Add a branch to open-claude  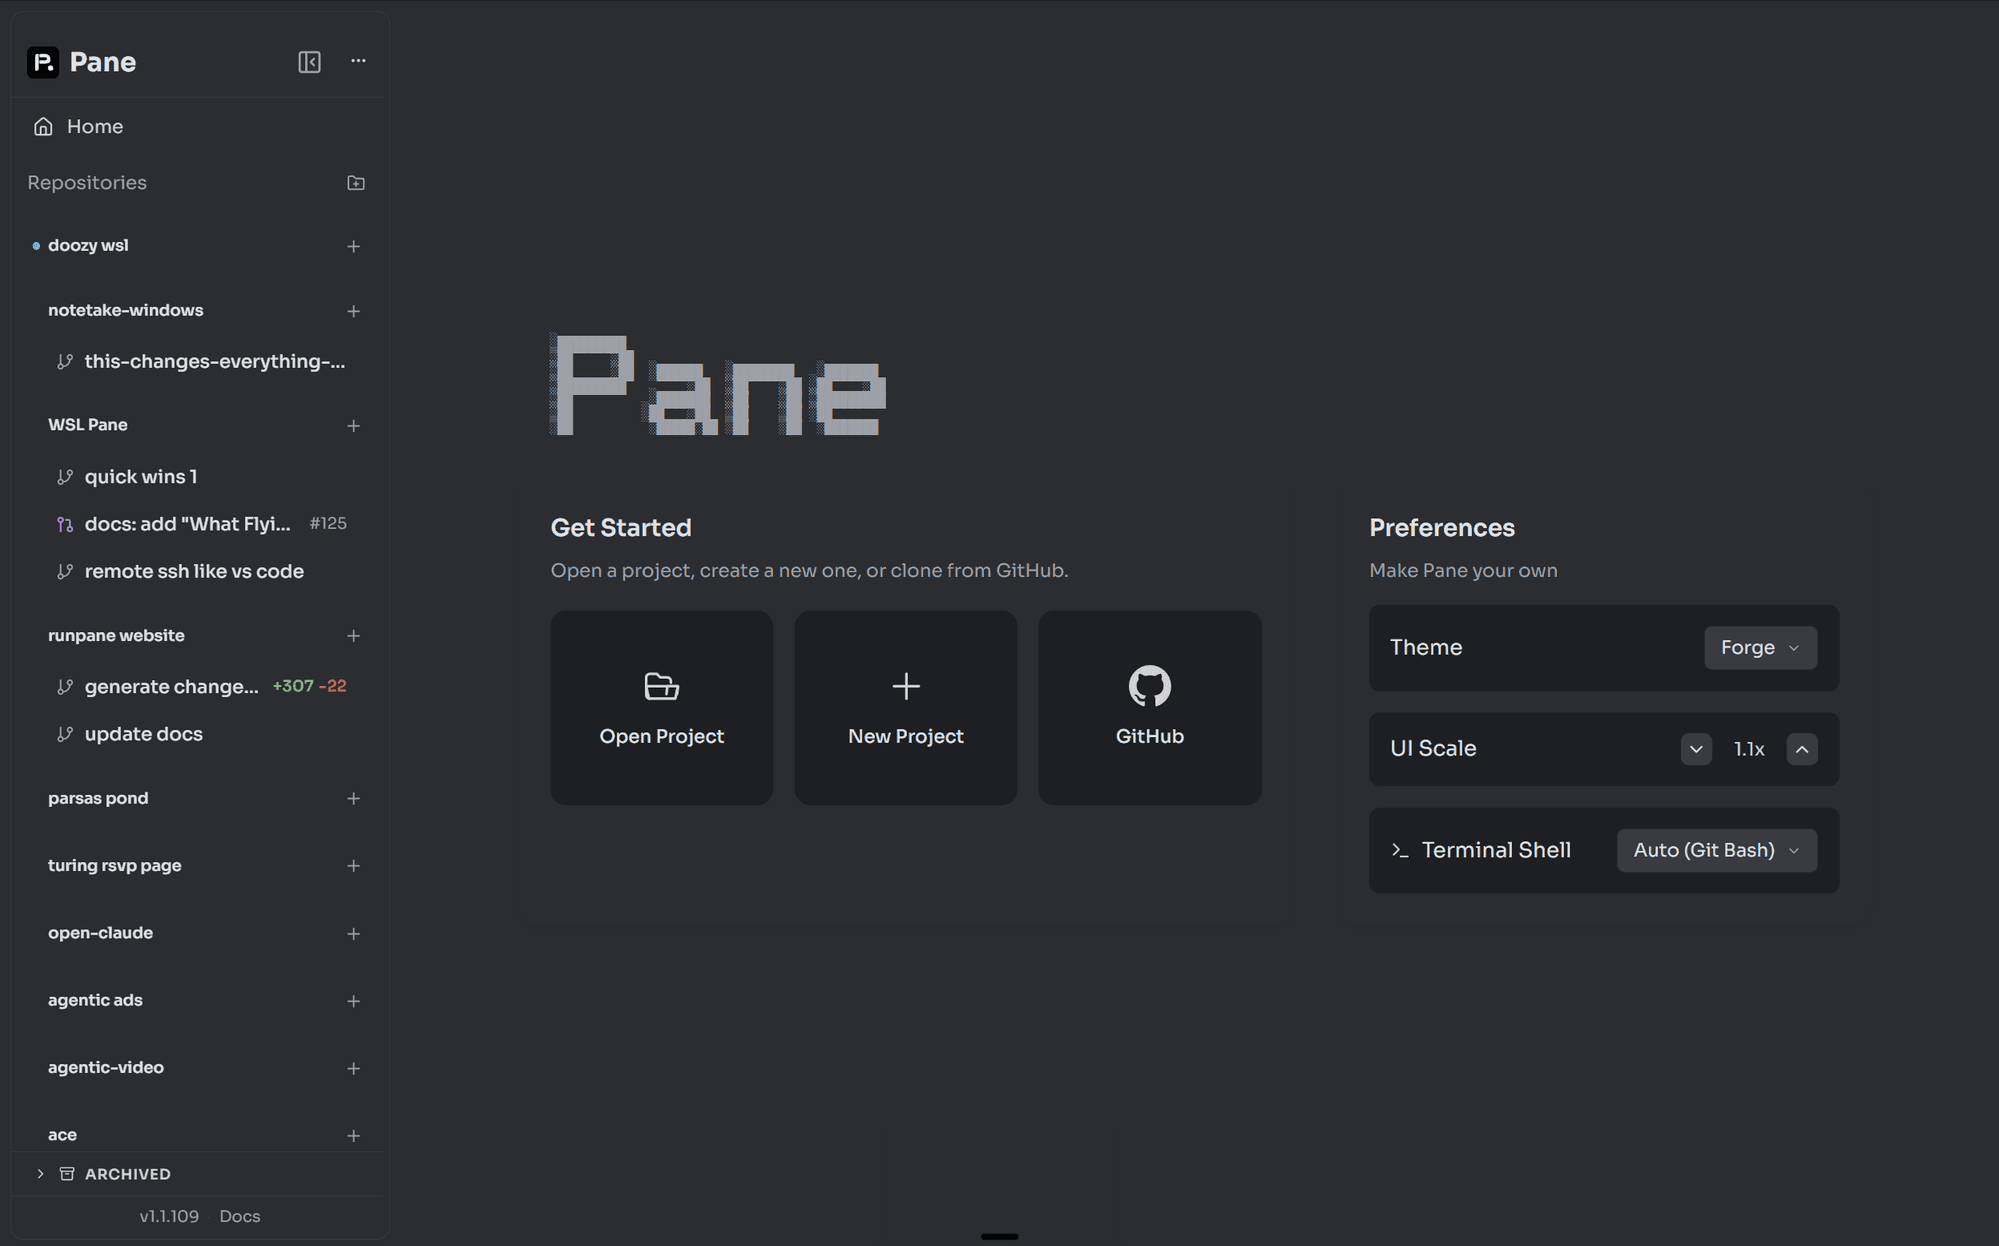[x=354, y=933]
